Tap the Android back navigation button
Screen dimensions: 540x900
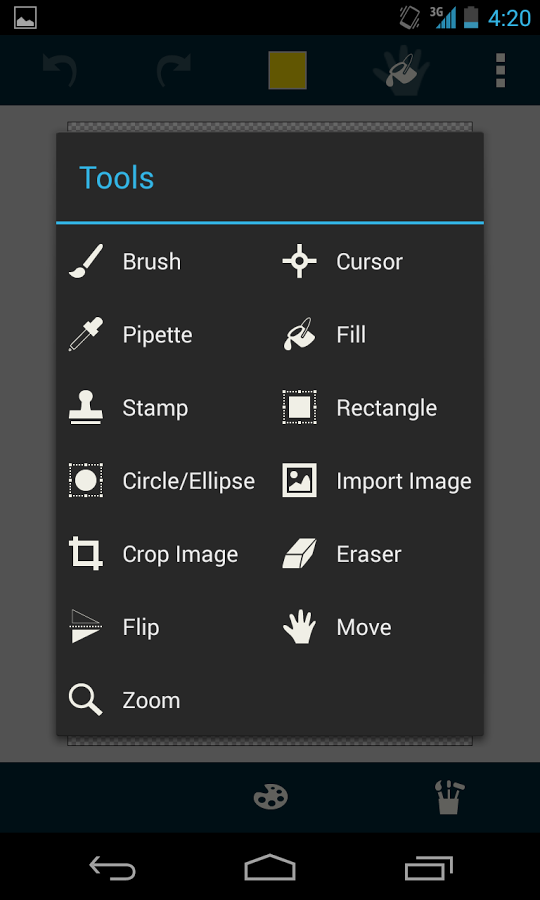pos(112,867)
